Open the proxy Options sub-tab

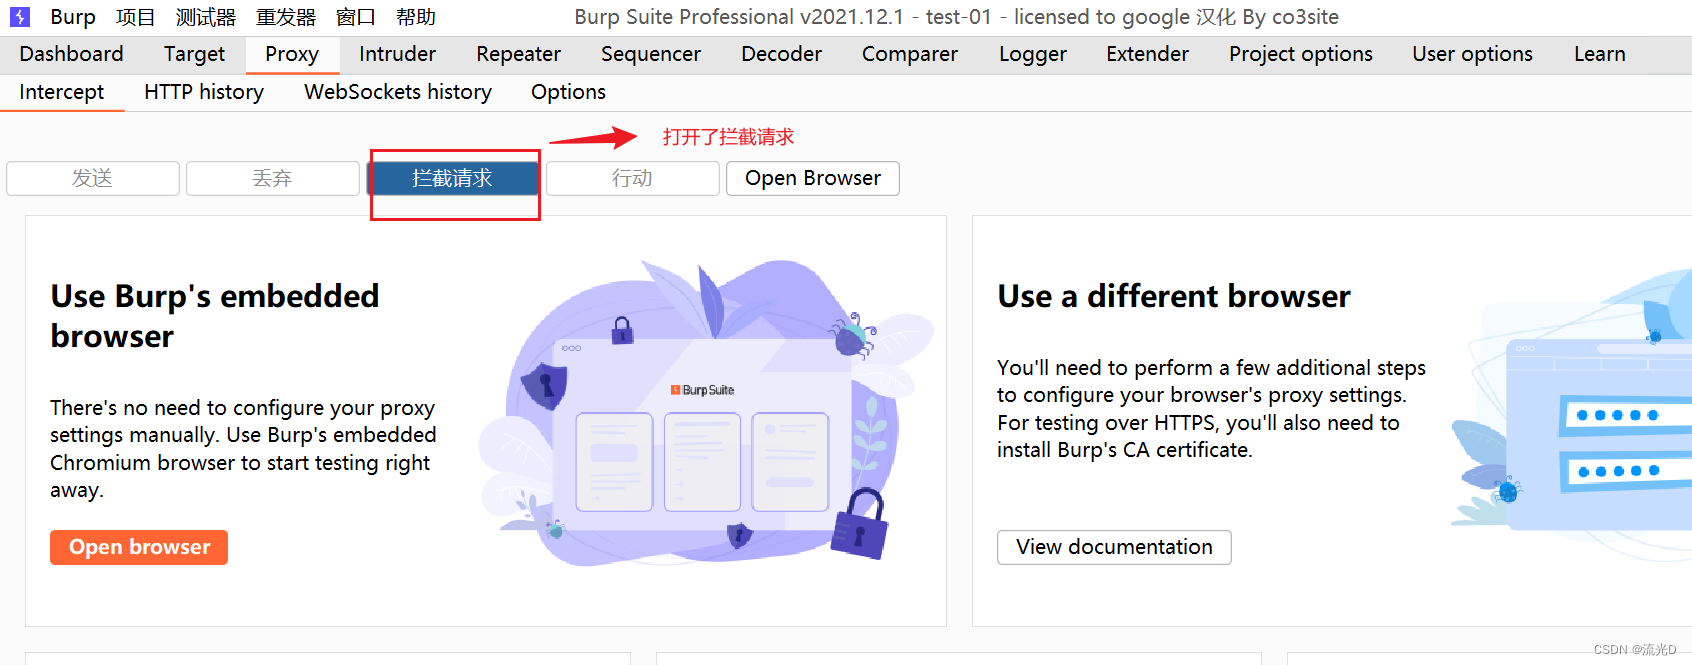click(x=569, y=92)
